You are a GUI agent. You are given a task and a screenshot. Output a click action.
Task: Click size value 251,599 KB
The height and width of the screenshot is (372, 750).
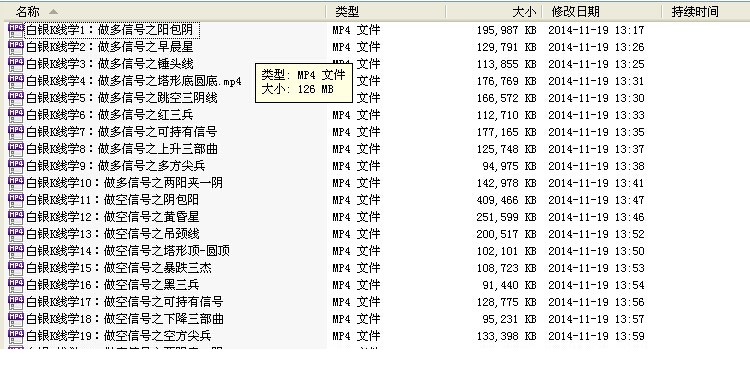pos(507,218)
